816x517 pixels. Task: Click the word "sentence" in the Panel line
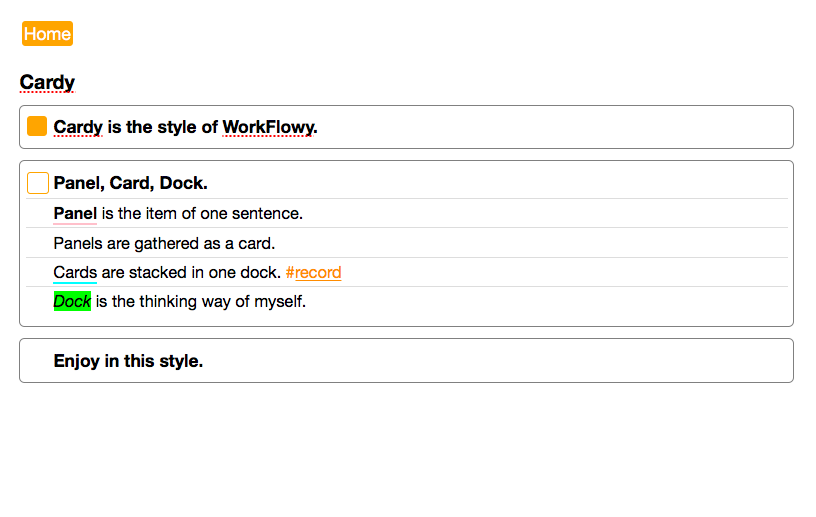pos(265,213)
